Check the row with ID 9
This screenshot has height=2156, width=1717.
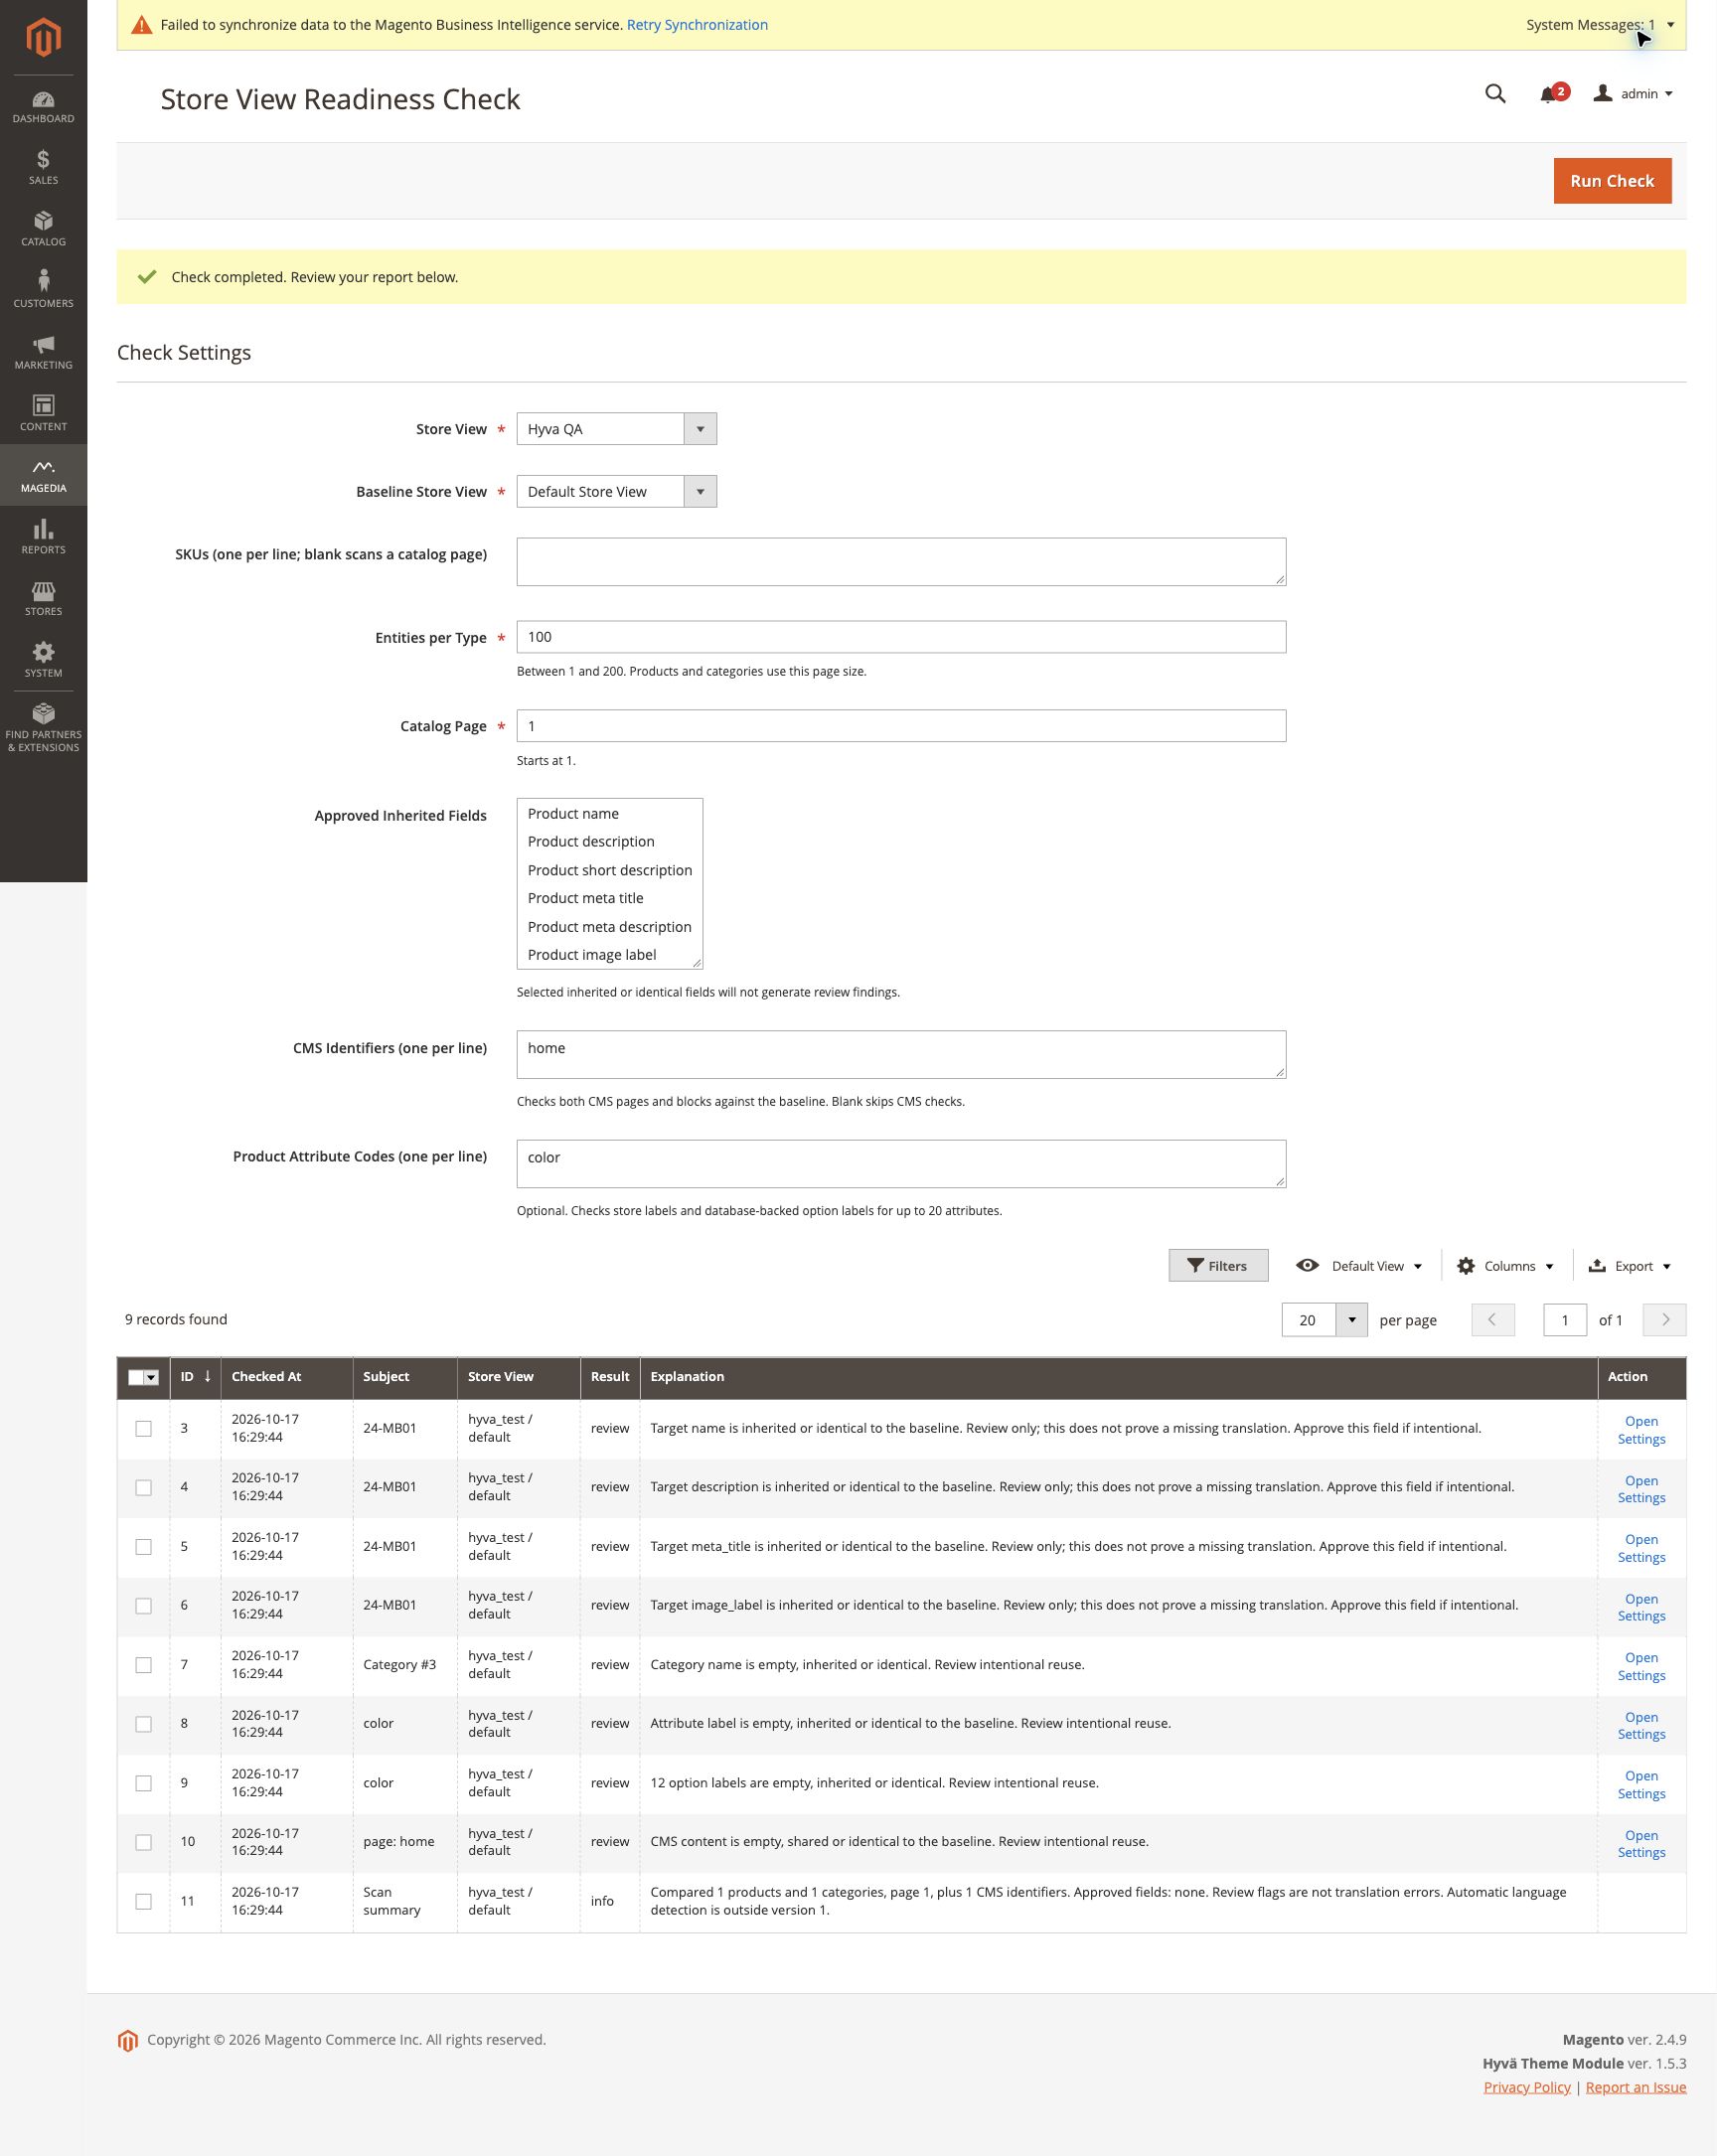(x=144, y=1783)
